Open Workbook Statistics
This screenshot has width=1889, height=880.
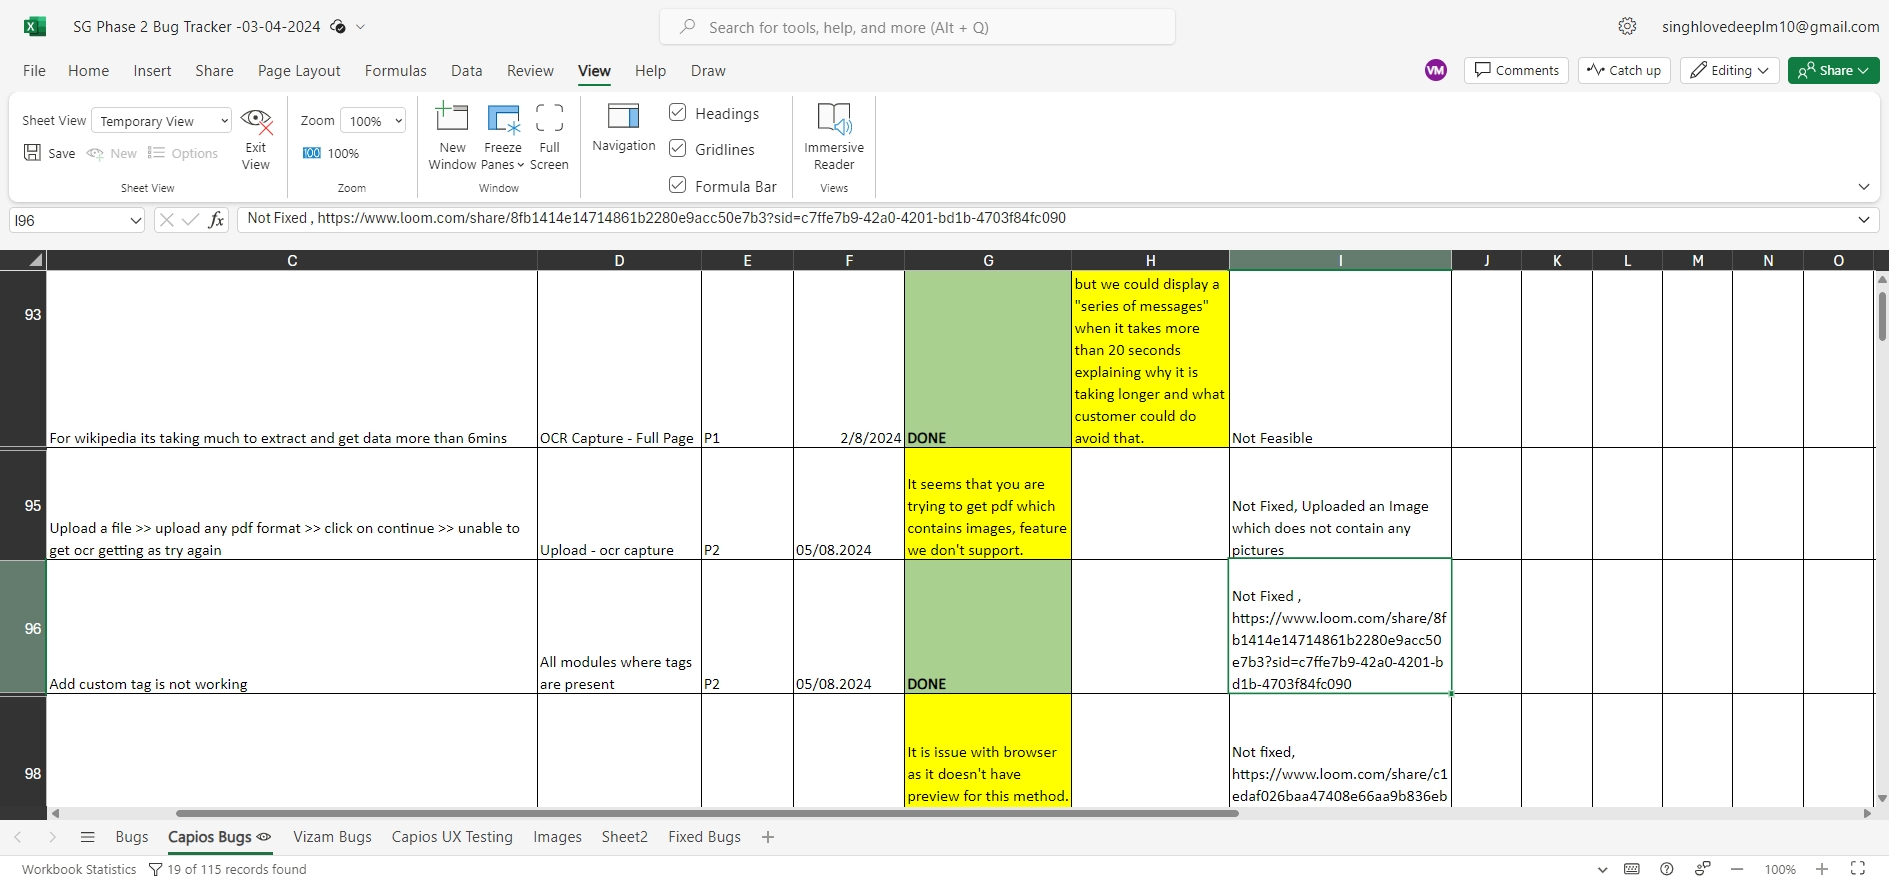click(79, 869)
